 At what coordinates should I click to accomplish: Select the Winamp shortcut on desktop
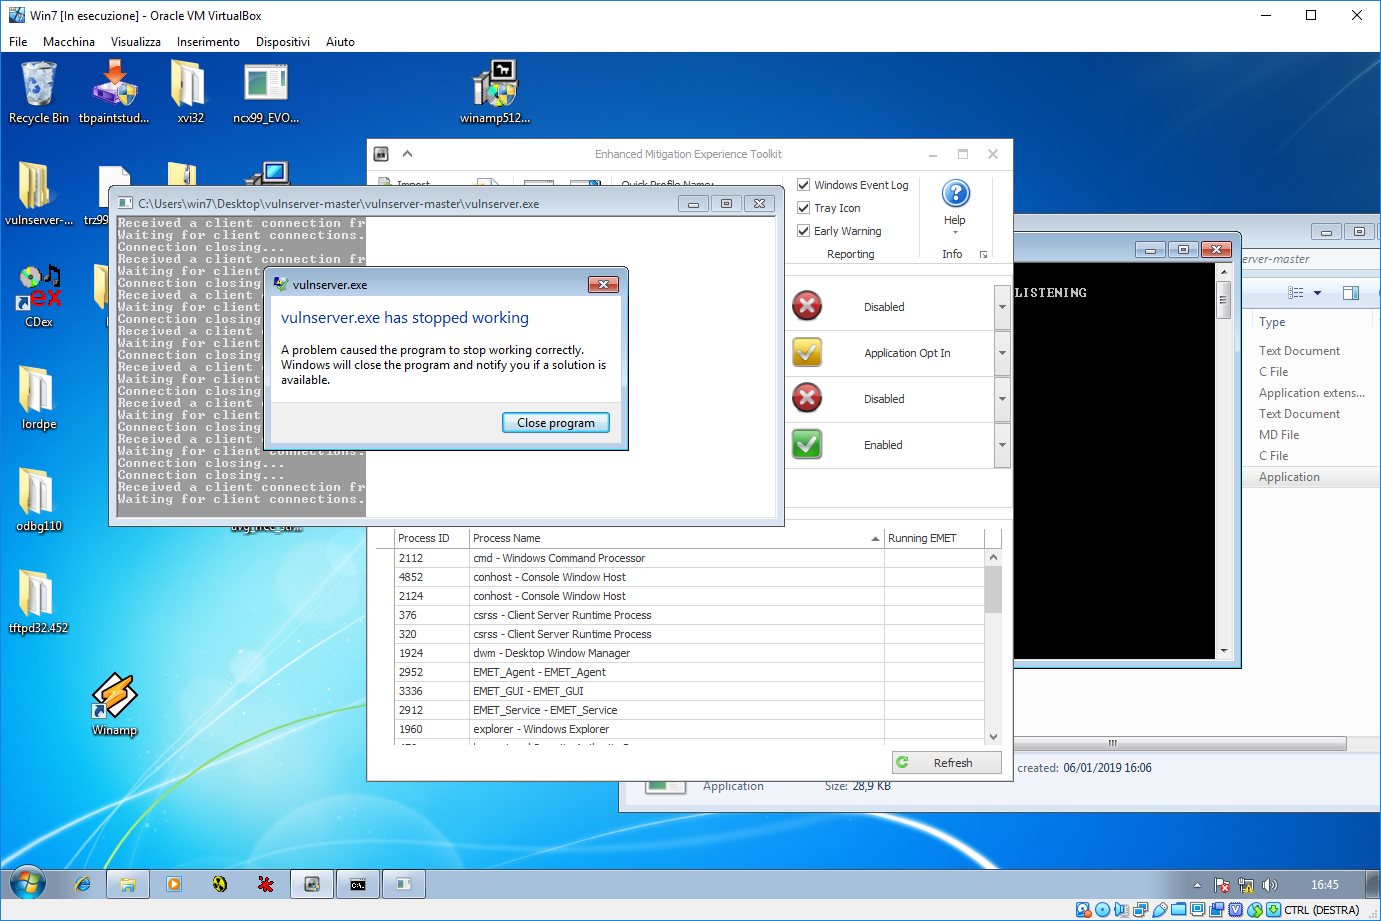point(114,704)
